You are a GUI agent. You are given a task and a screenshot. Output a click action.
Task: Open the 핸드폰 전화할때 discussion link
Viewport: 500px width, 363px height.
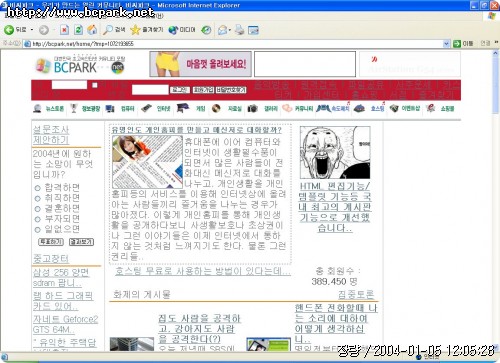point(336,324)
